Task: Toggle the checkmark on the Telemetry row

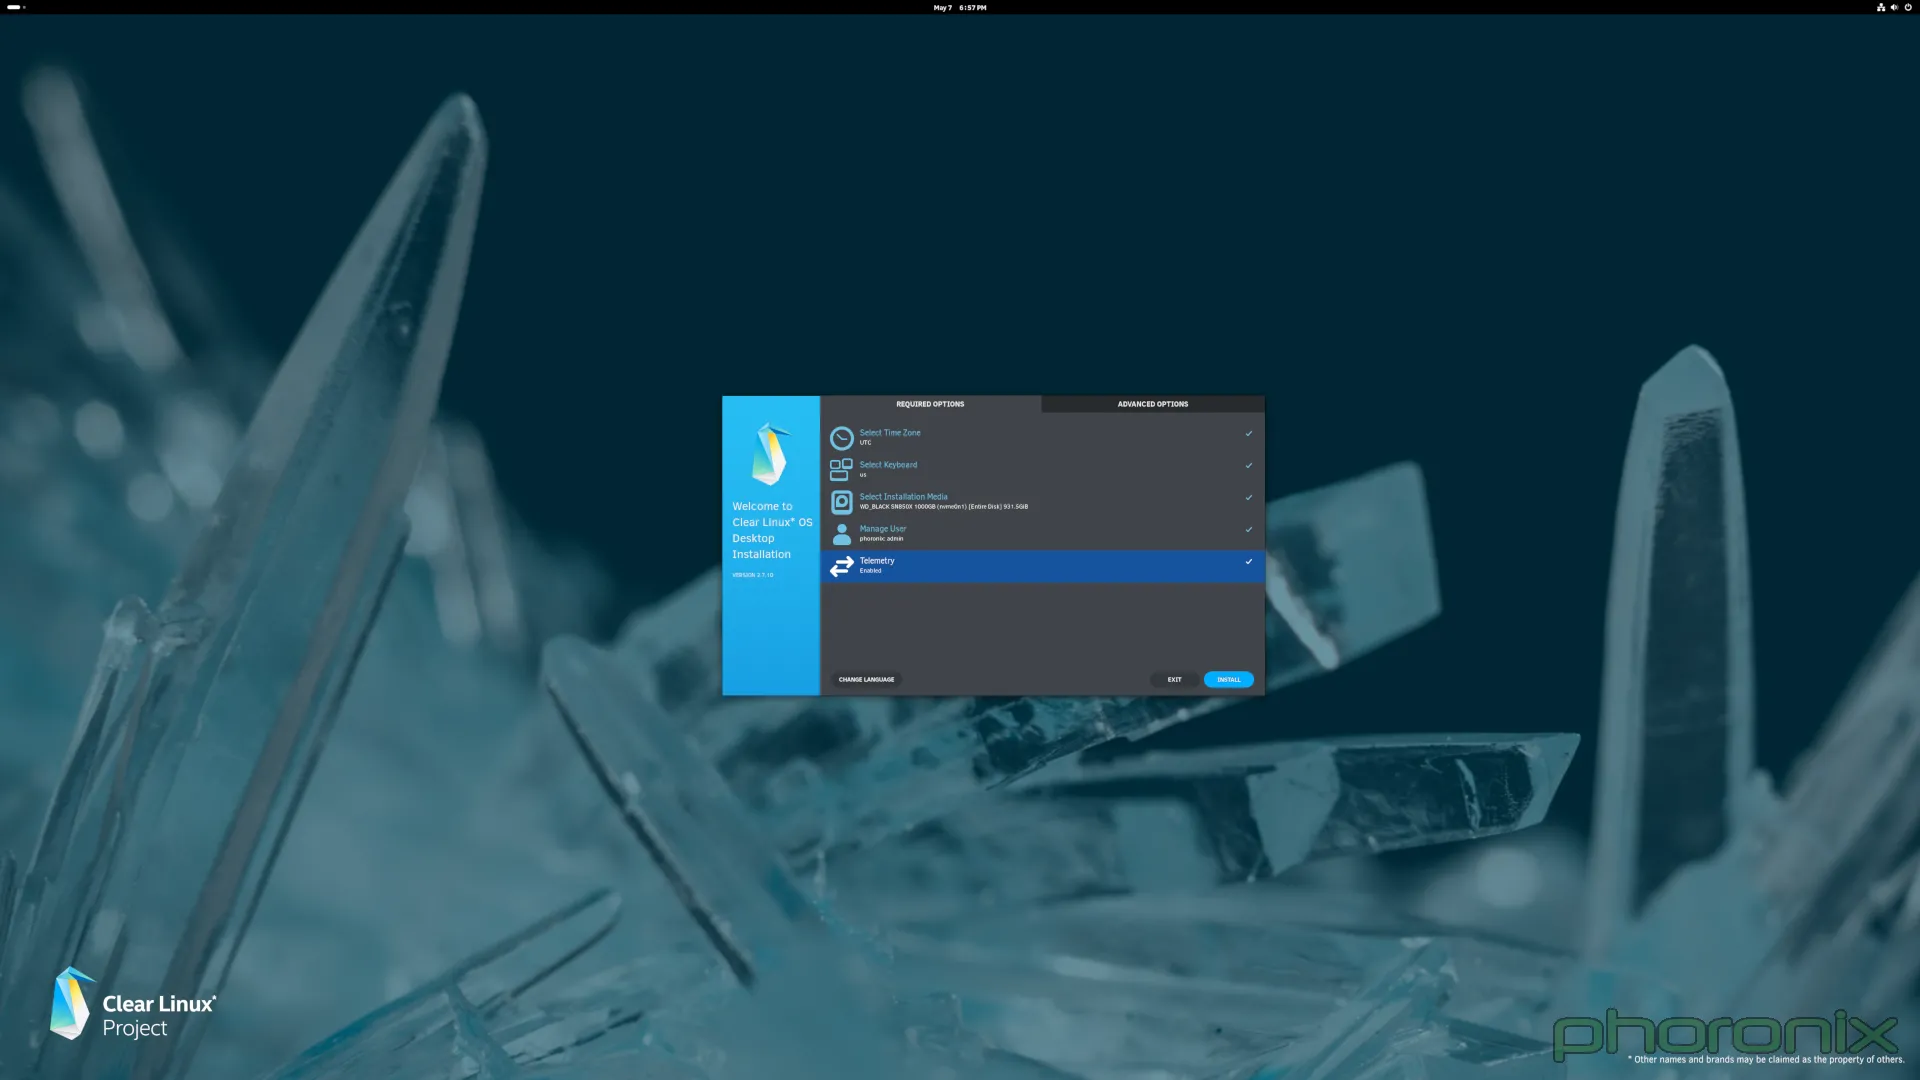Action: pyautogui.click(x=1249, y=562)
